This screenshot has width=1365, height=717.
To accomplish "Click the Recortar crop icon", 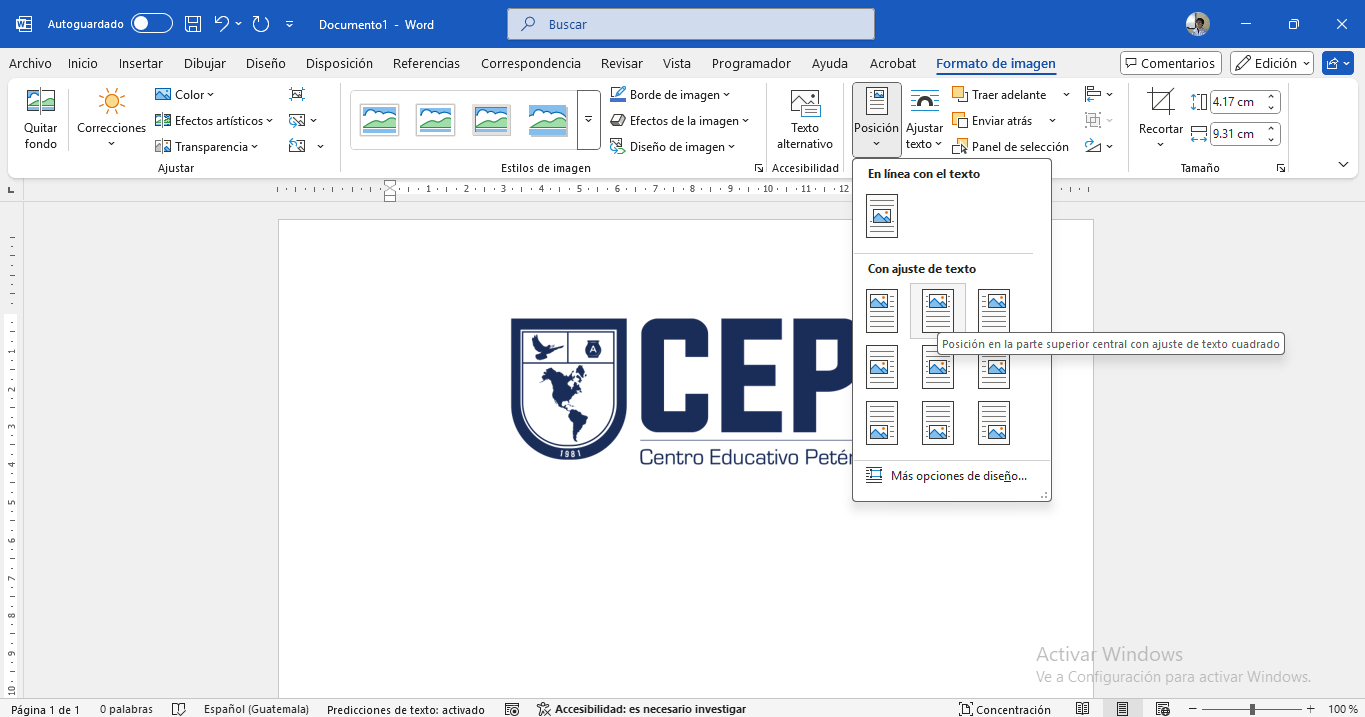I will (x=1161, y=101).
